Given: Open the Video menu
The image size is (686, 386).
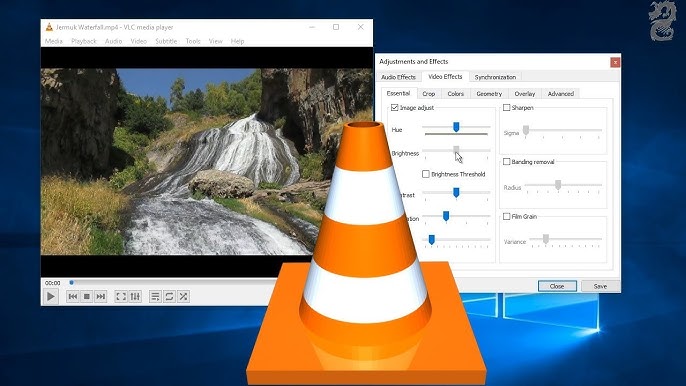Looking at the screenshot, I should [x=139, y=41].
